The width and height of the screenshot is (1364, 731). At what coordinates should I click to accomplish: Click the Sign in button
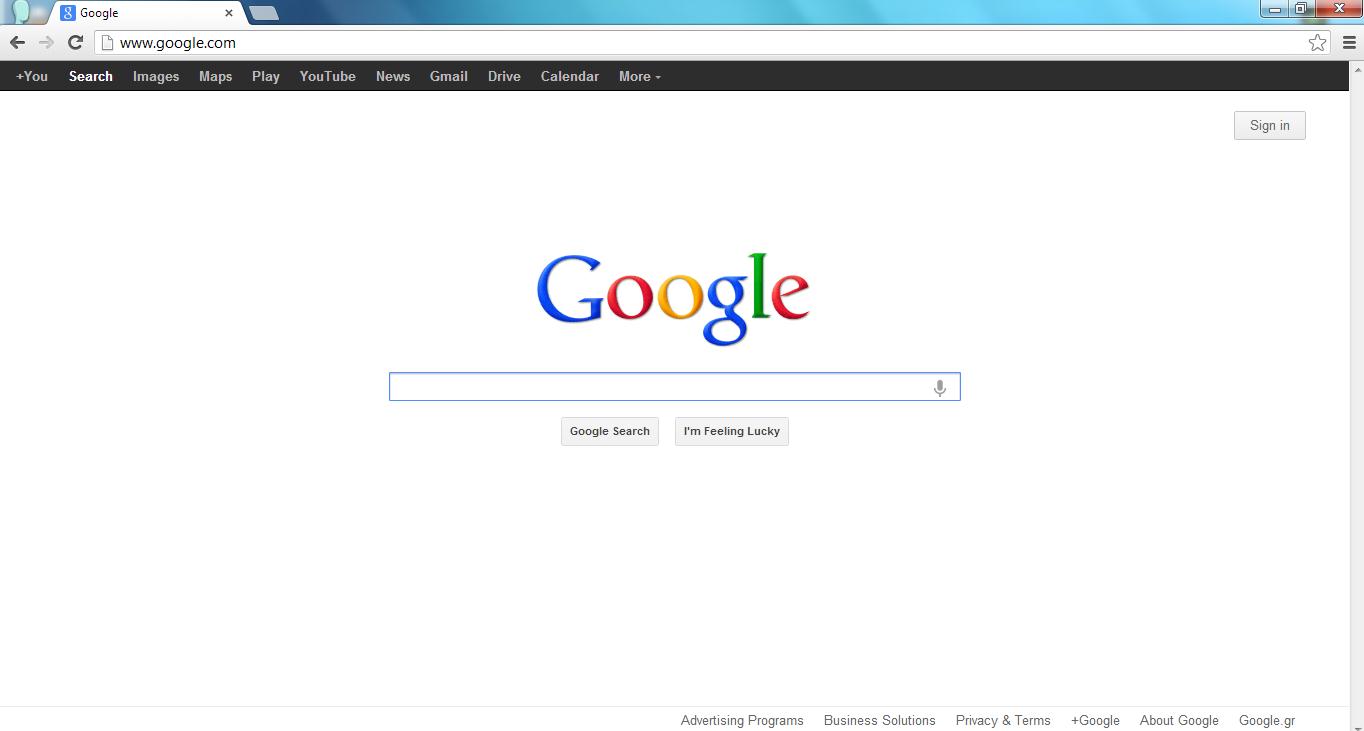point(1269,125)
